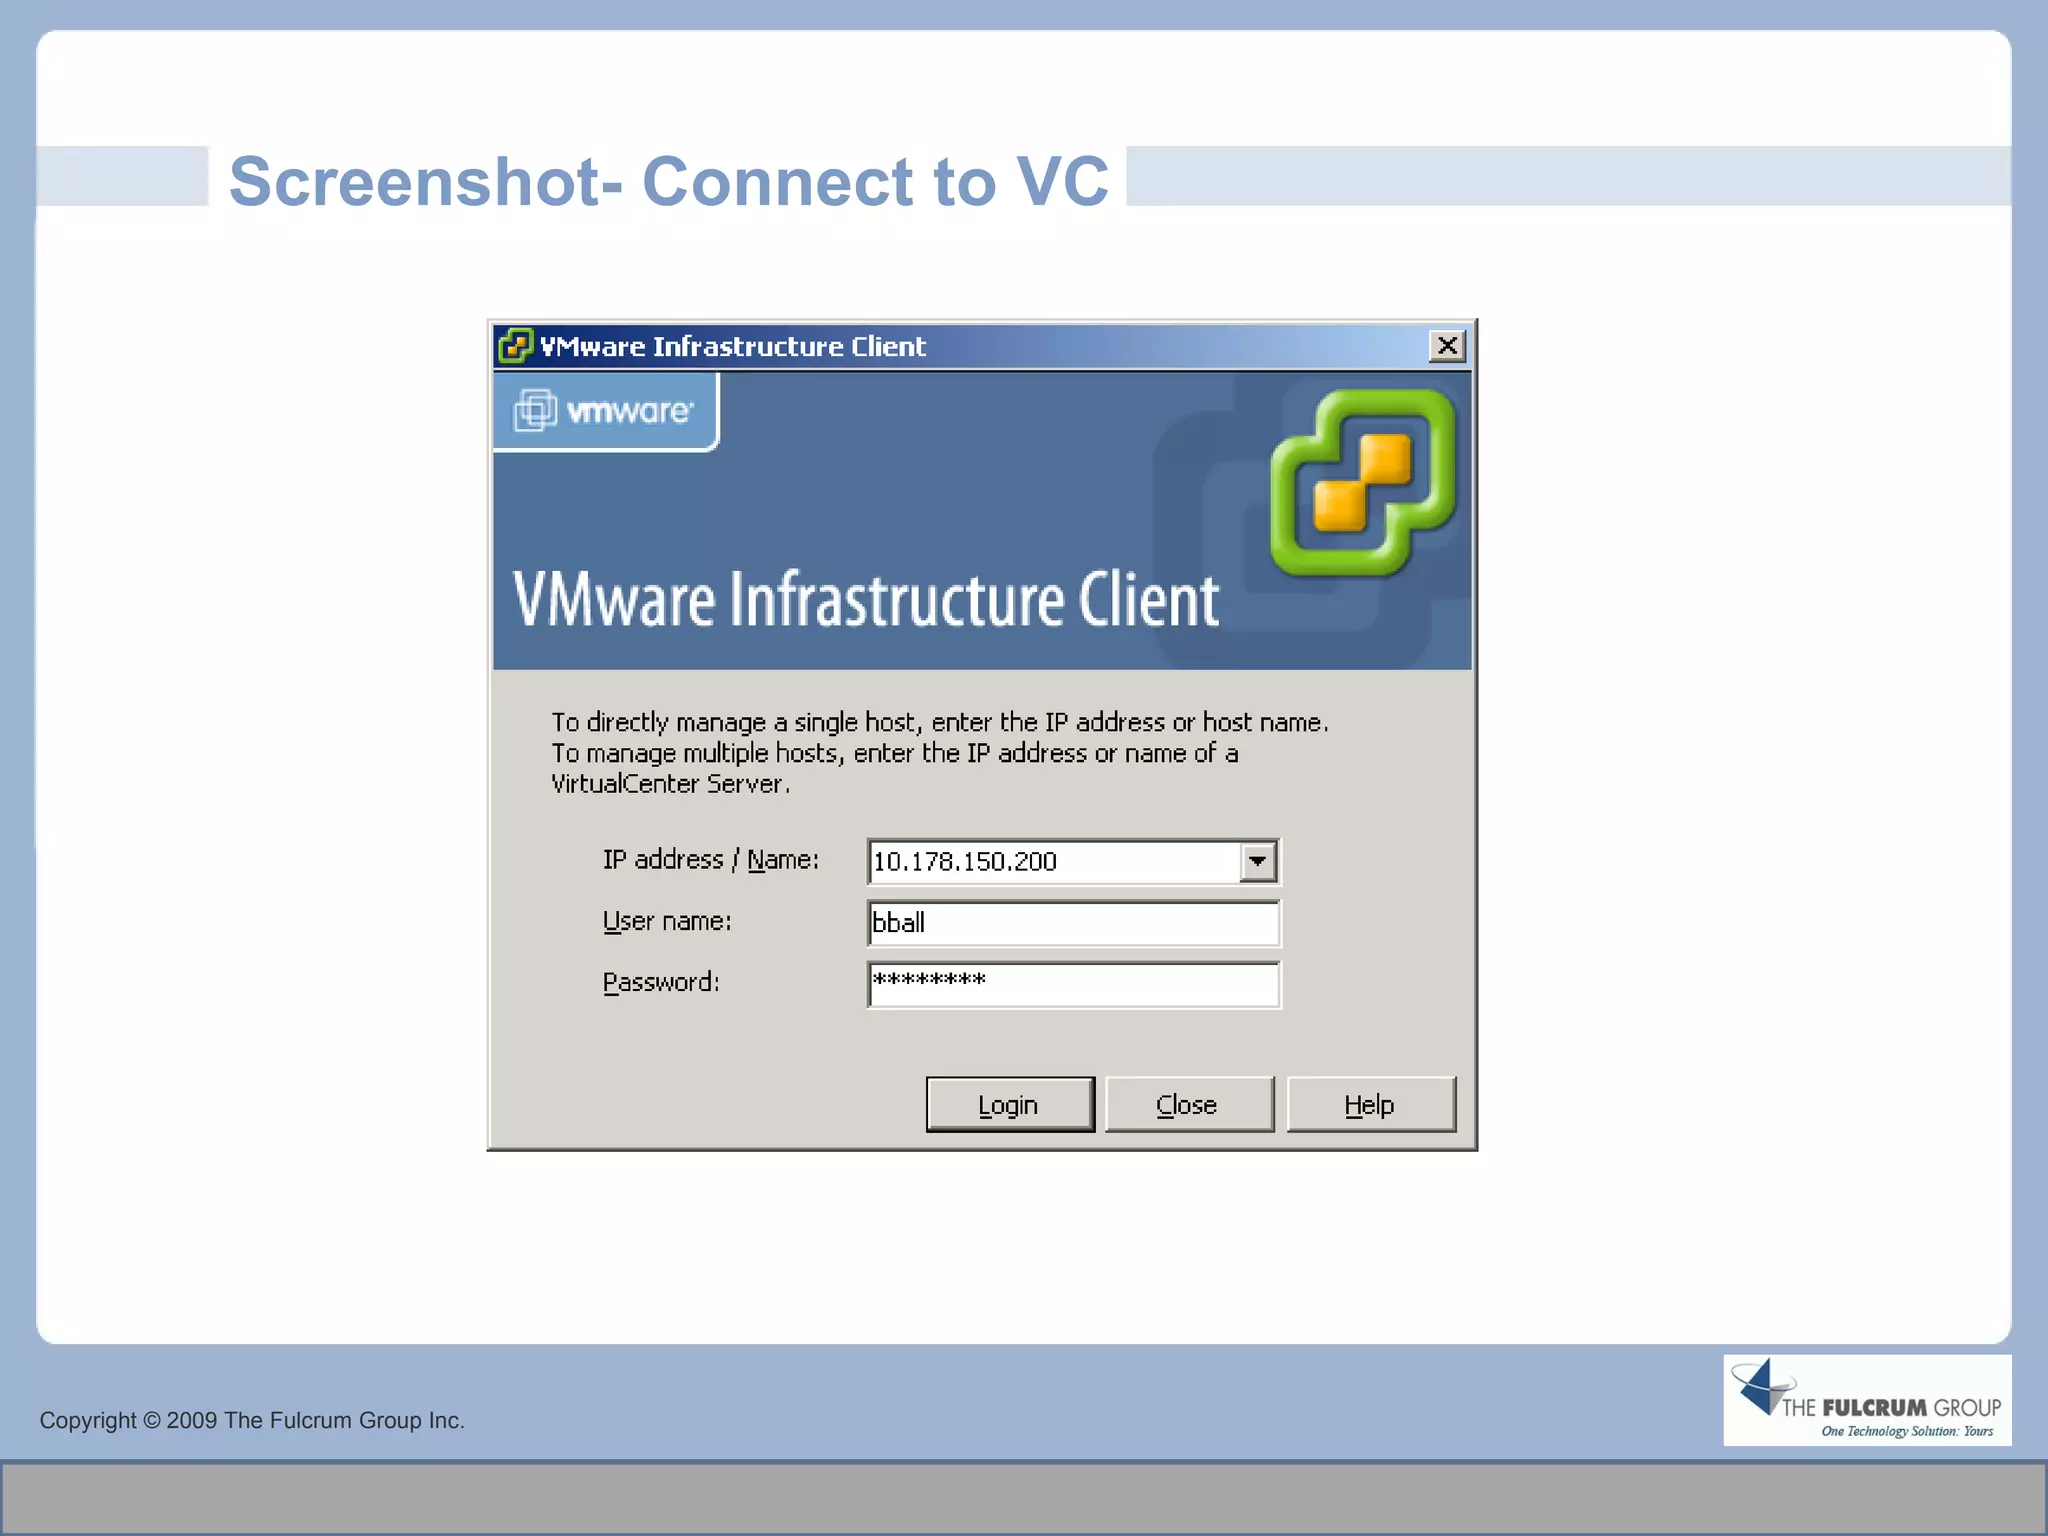Click the slide title 'Screenshot- Connect to VC'

coord(669,181)
